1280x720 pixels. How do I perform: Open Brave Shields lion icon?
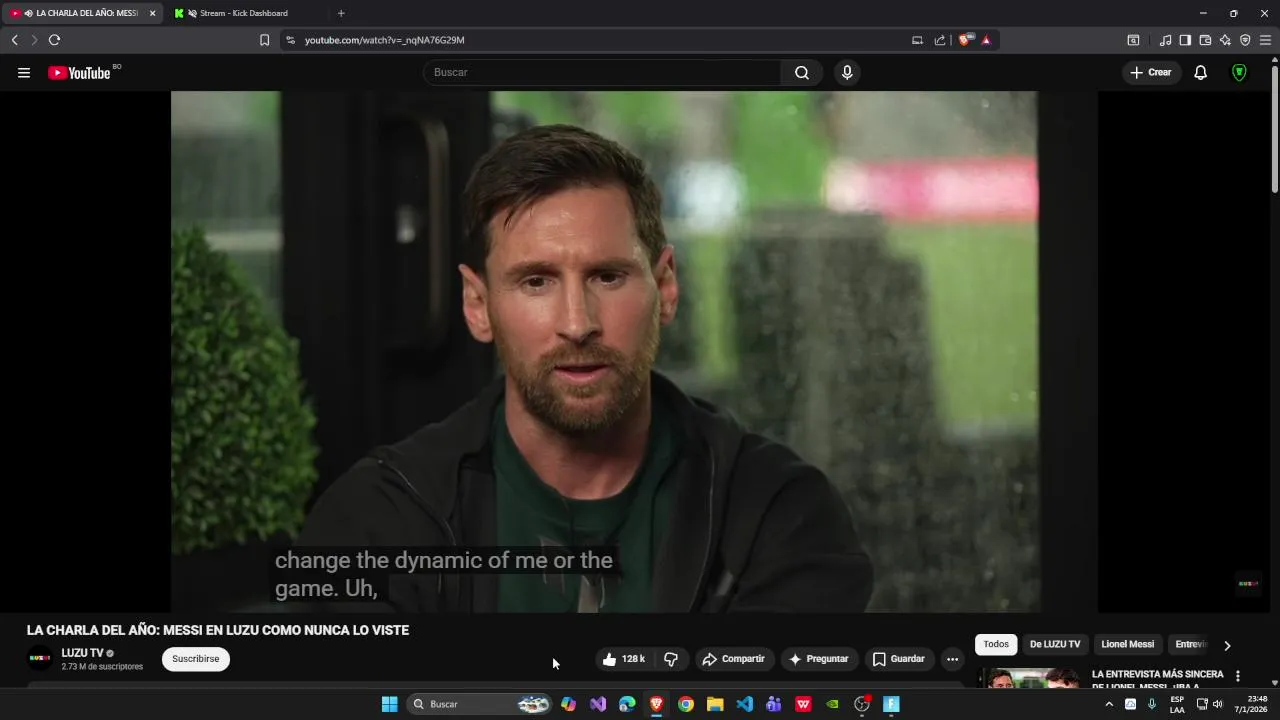[x=964, y=40]
